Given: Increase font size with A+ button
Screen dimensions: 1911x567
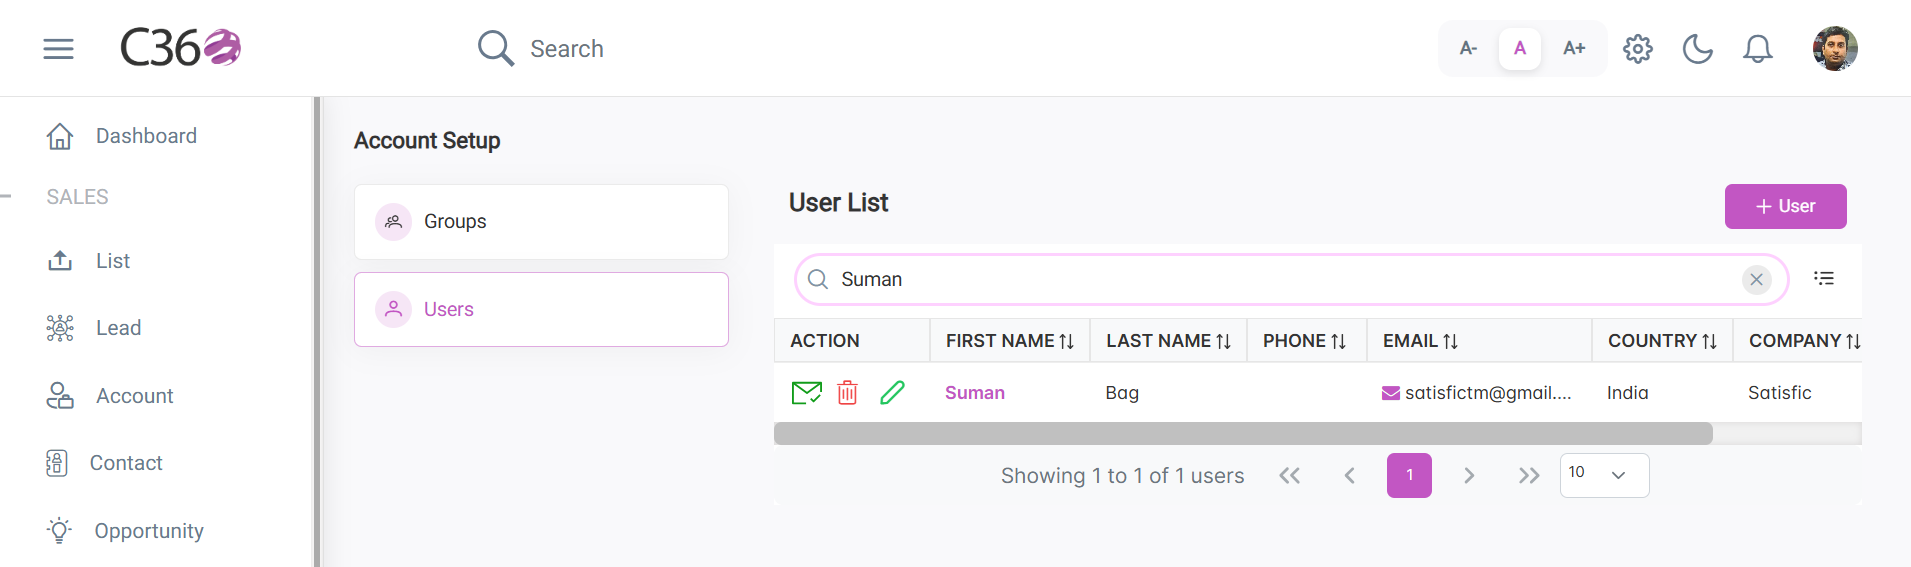Looking at the screenshot, I should pos(1574,48).
